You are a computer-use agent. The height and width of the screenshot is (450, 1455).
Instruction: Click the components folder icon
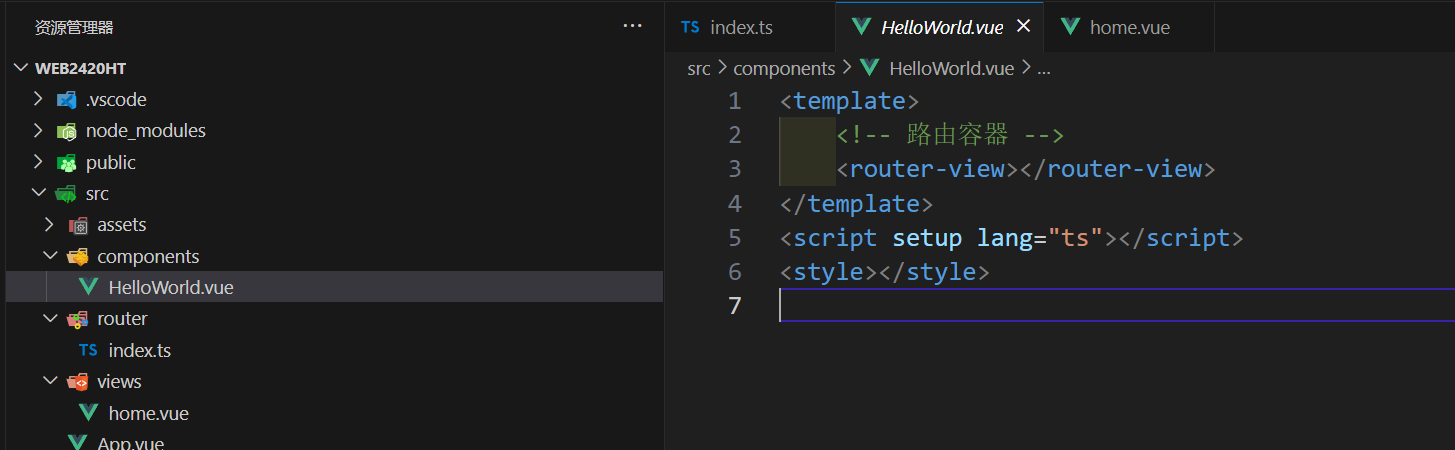tap(78, 257)
